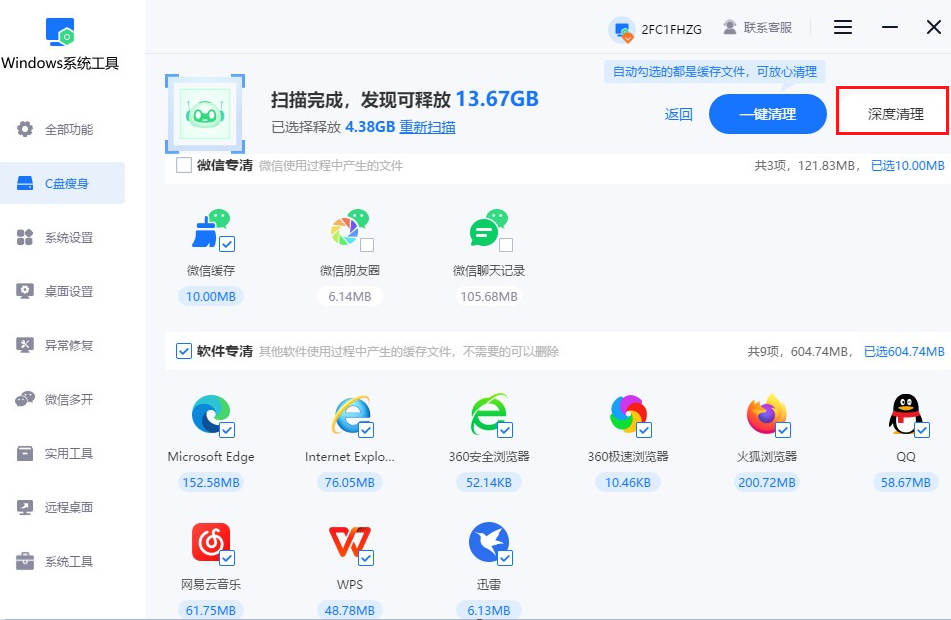Click the 58.67MB size label

point(906,482)
